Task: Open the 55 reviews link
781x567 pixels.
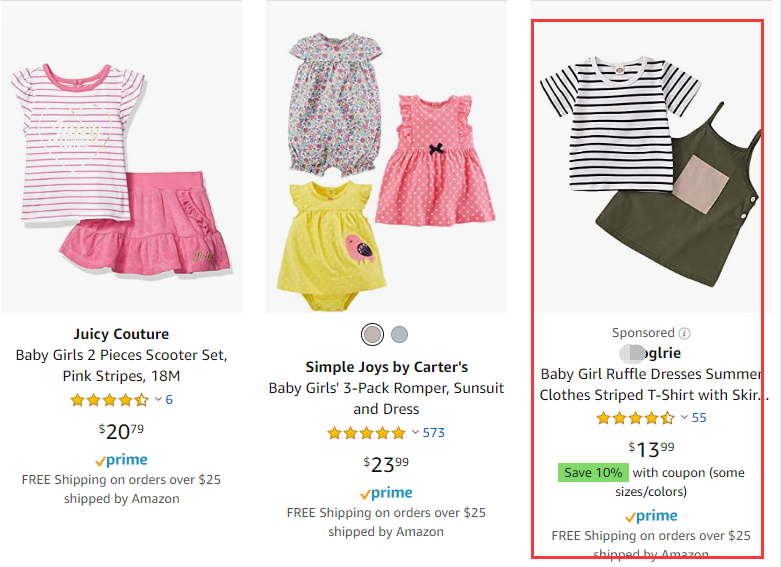Action: (x=699, y=418)
